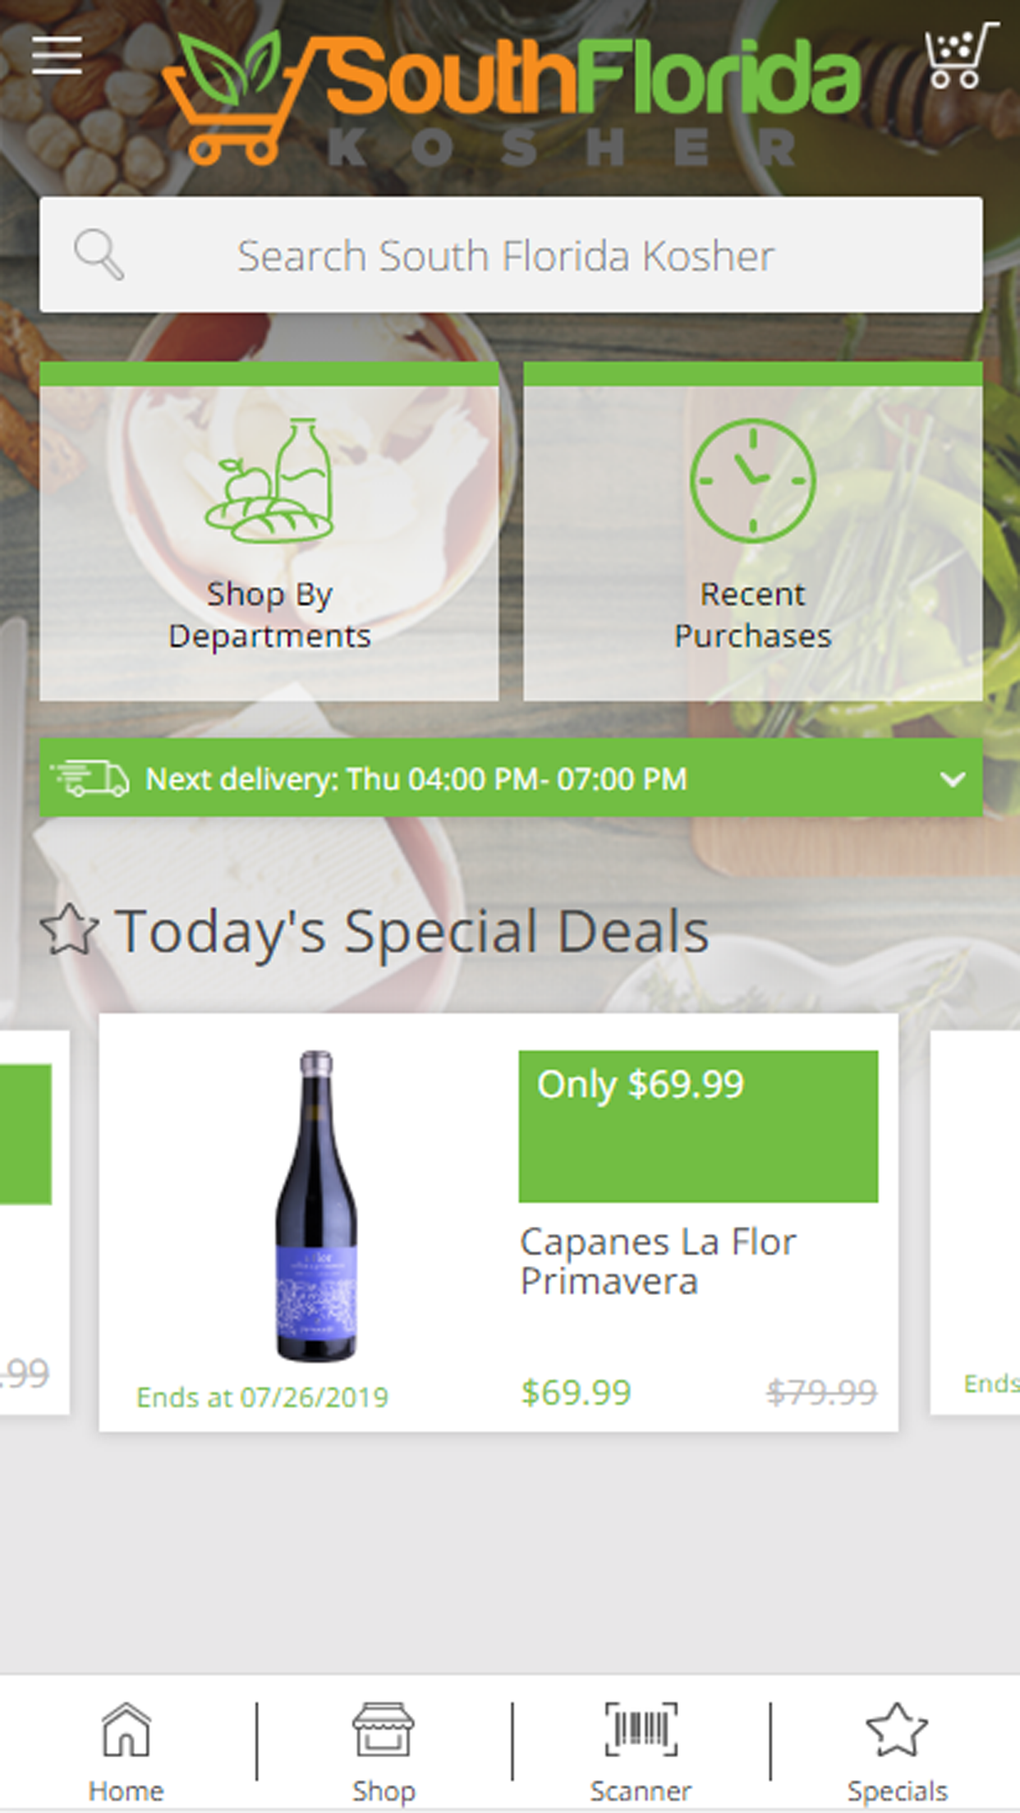
Task: Go to the Home tab
Action: (126, 1751)
